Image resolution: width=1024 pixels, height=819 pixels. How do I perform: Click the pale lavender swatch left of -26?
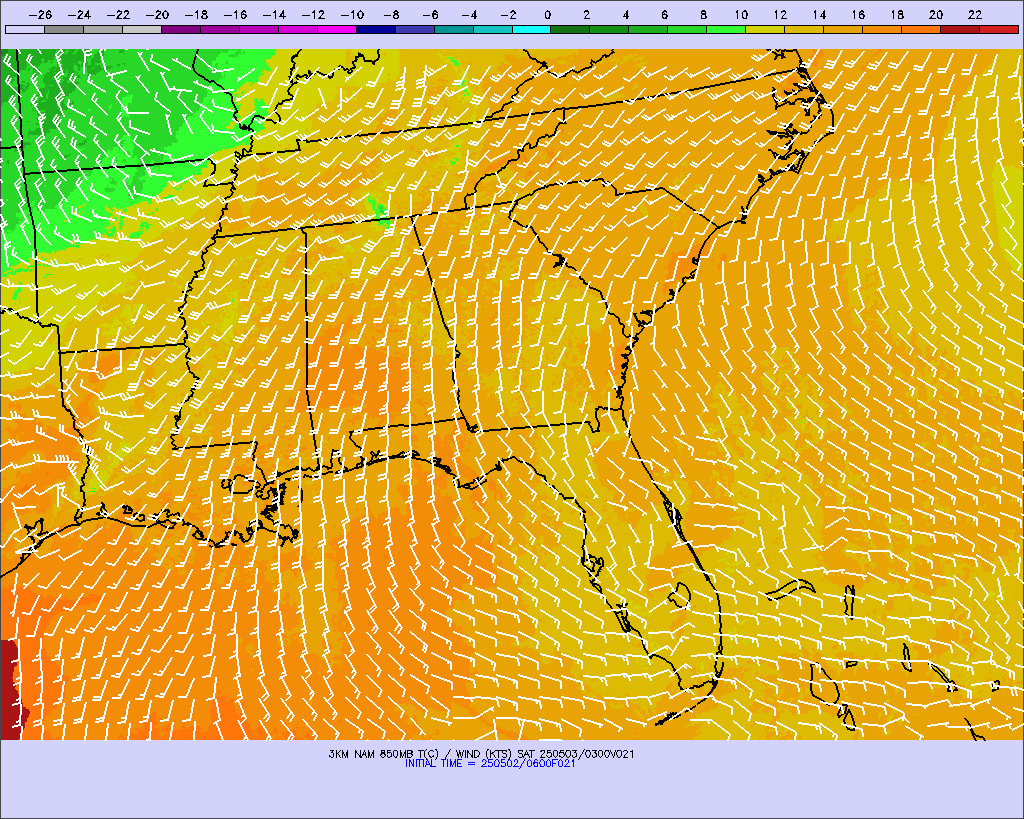coord(25,29)
